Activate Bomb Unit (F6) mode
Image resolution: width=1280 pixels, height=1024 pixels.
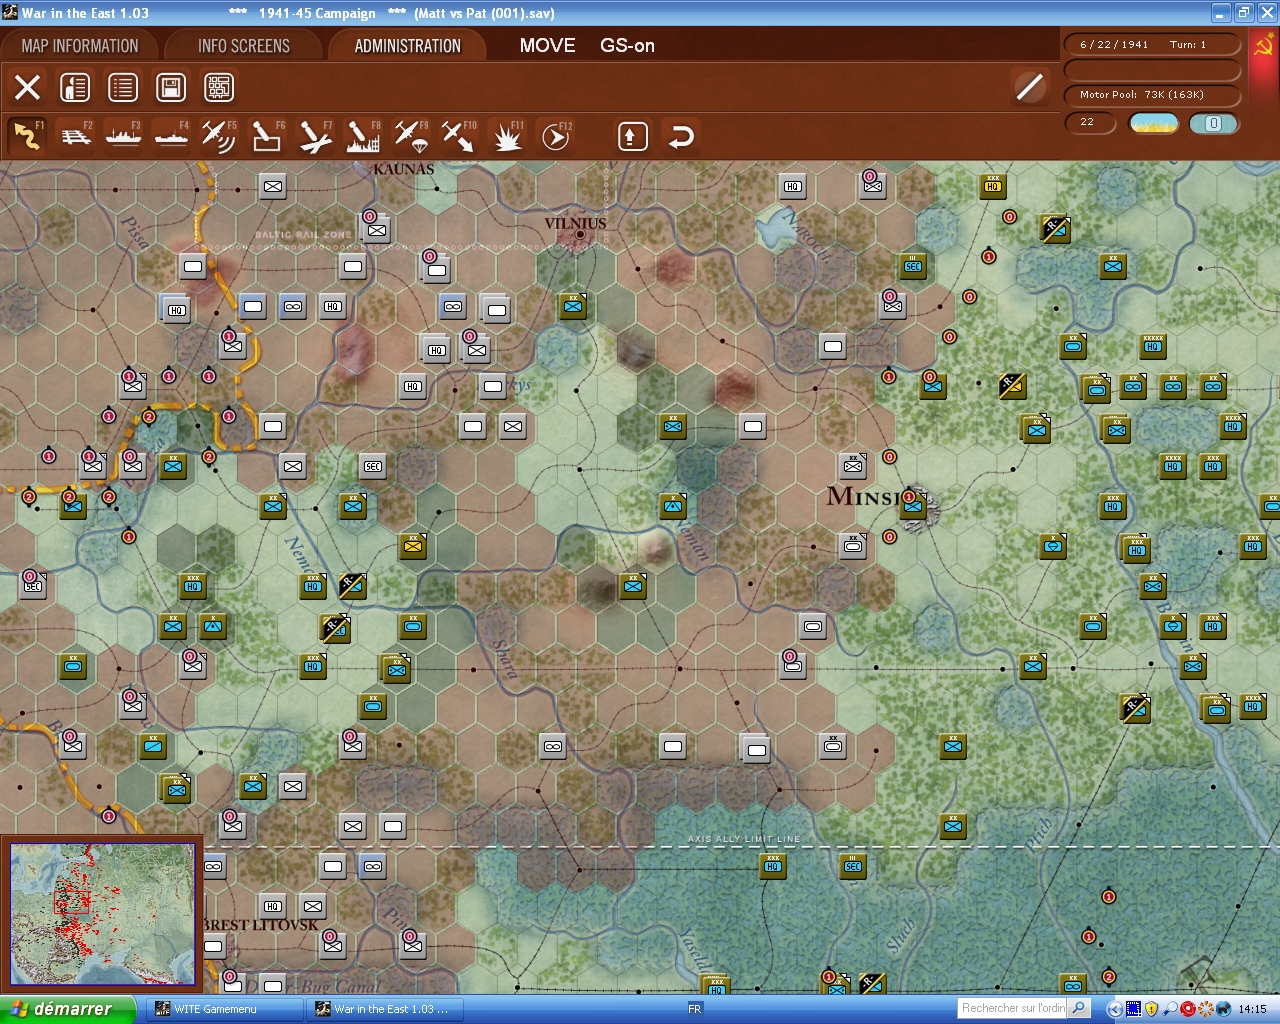point(267,136)
